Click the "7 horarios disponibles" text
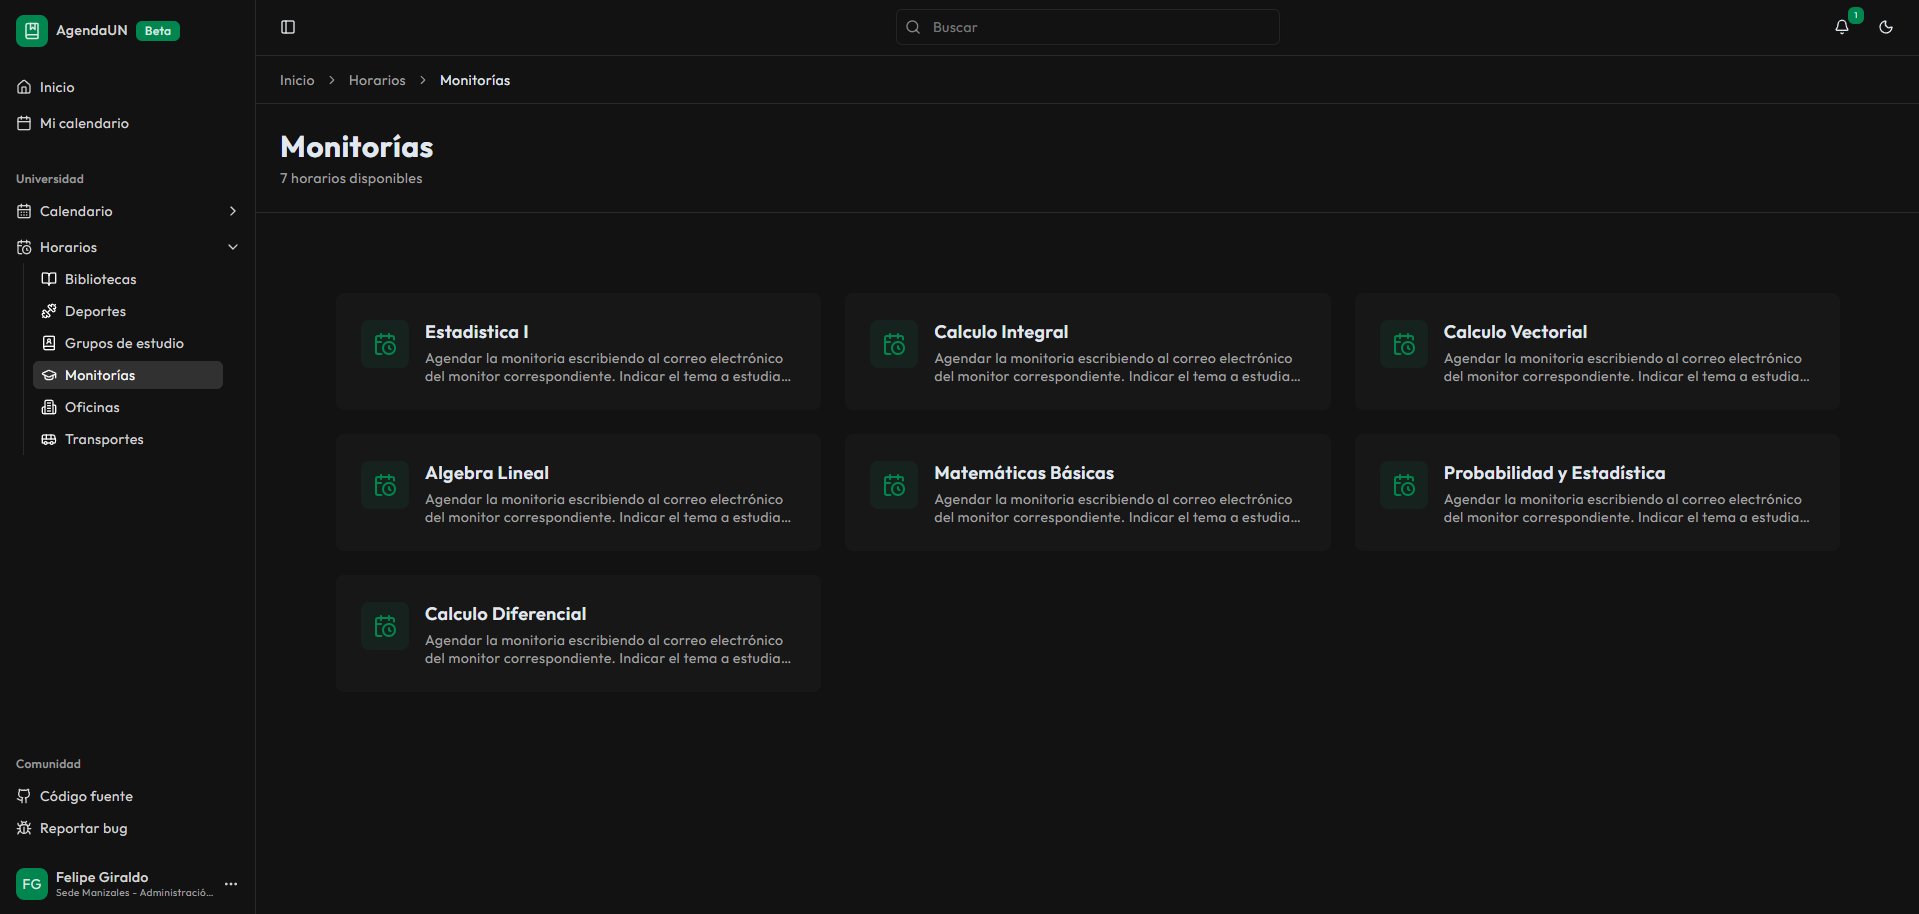 point(351,178)
